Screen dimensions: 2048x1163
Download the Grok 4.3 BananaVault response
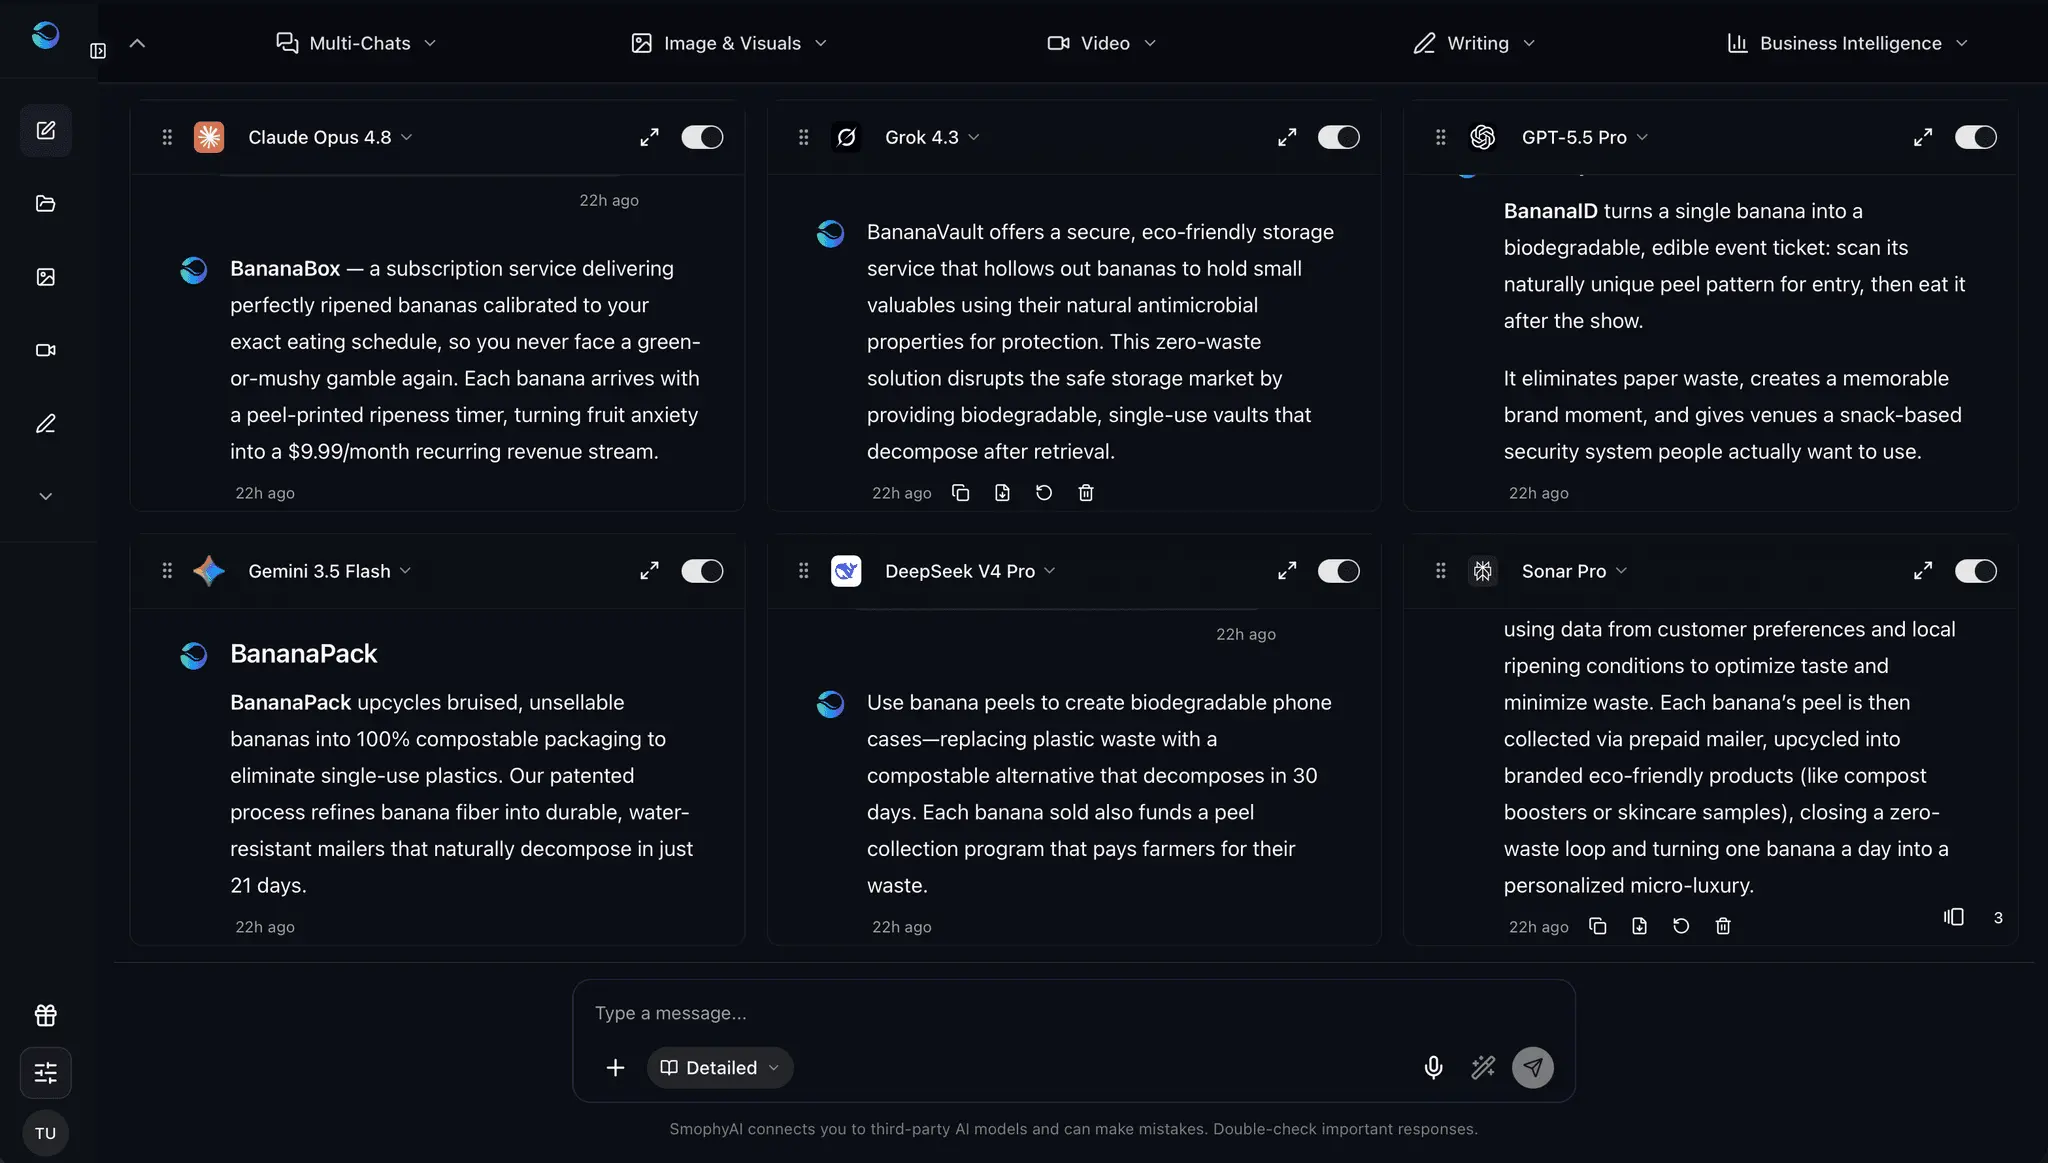pyautogui.click(x=1003, y=493)
